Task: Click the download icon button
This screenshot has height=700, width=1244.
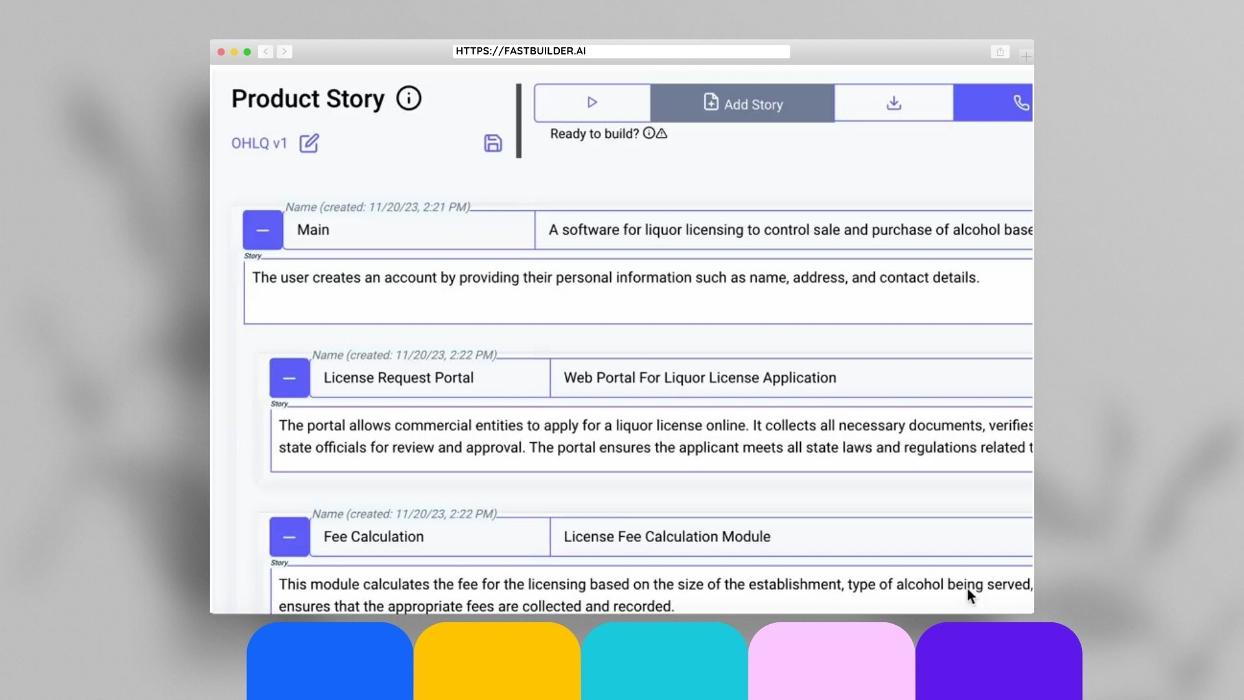Action: pos(893,103)
